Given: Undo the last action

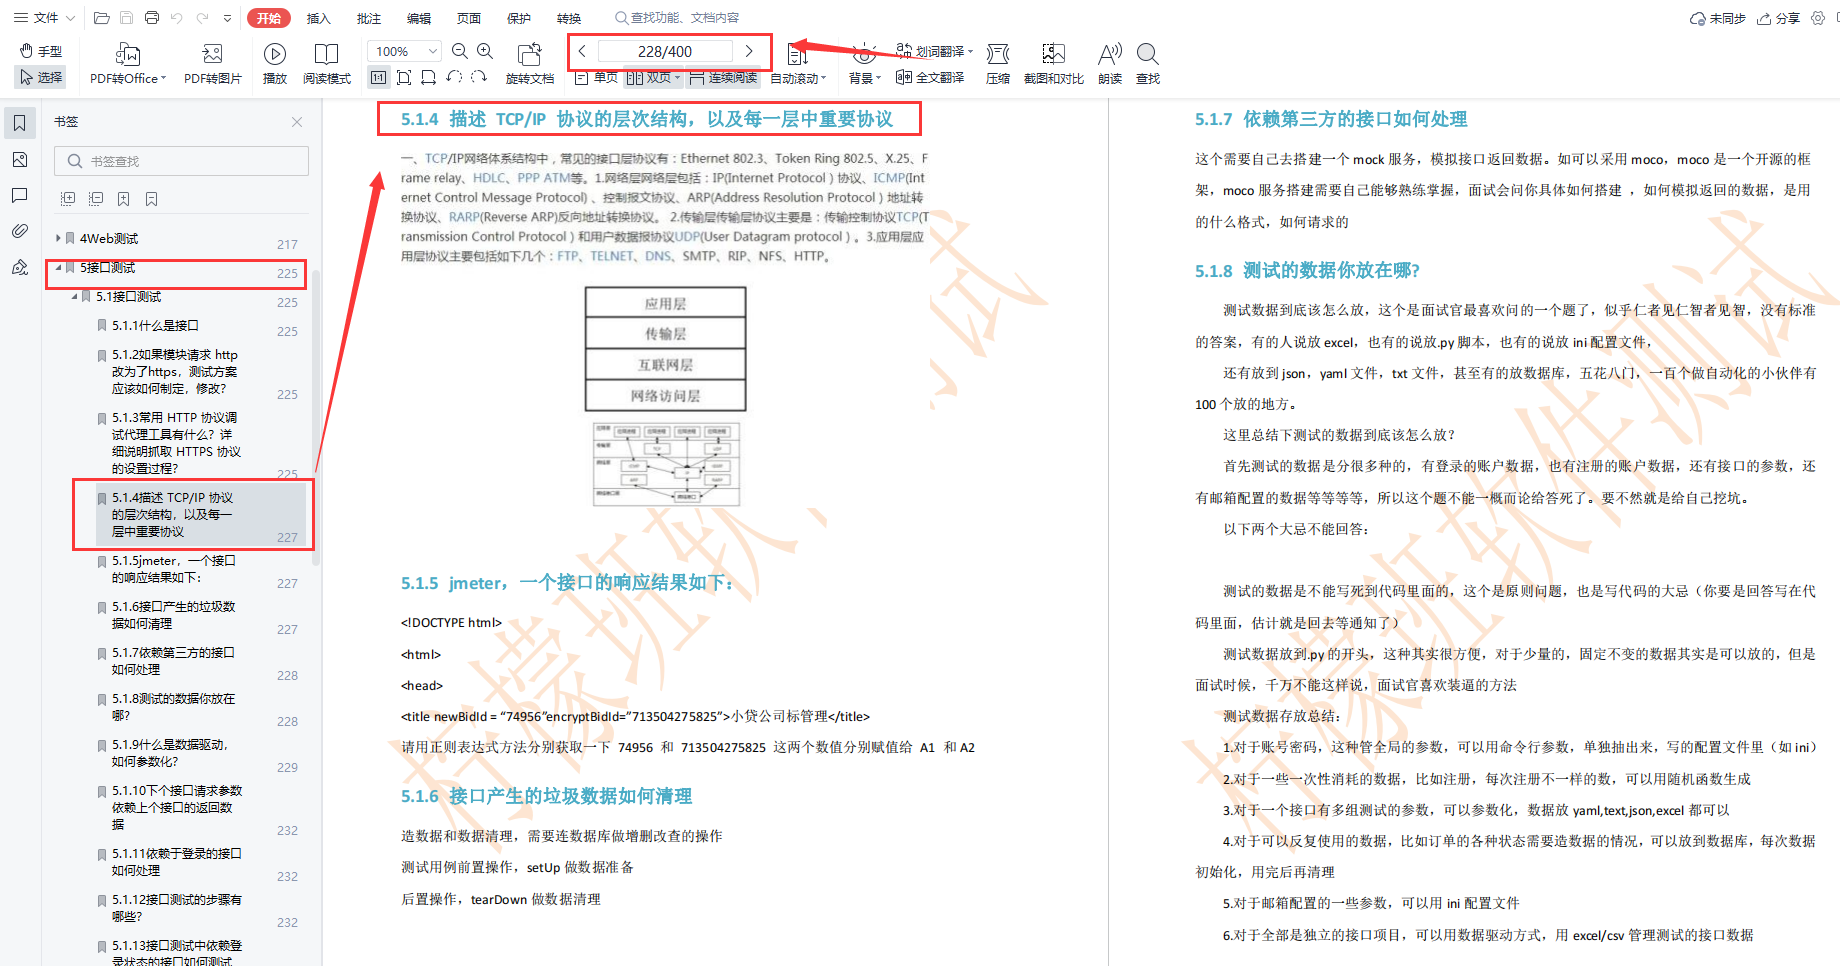Looking at the screenshot, I should click(x=177, y=18).
